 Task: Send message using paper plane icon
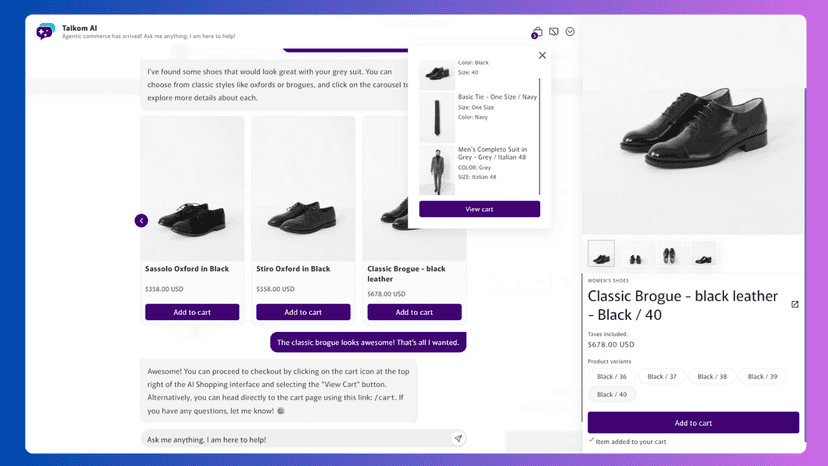point(458,439)
